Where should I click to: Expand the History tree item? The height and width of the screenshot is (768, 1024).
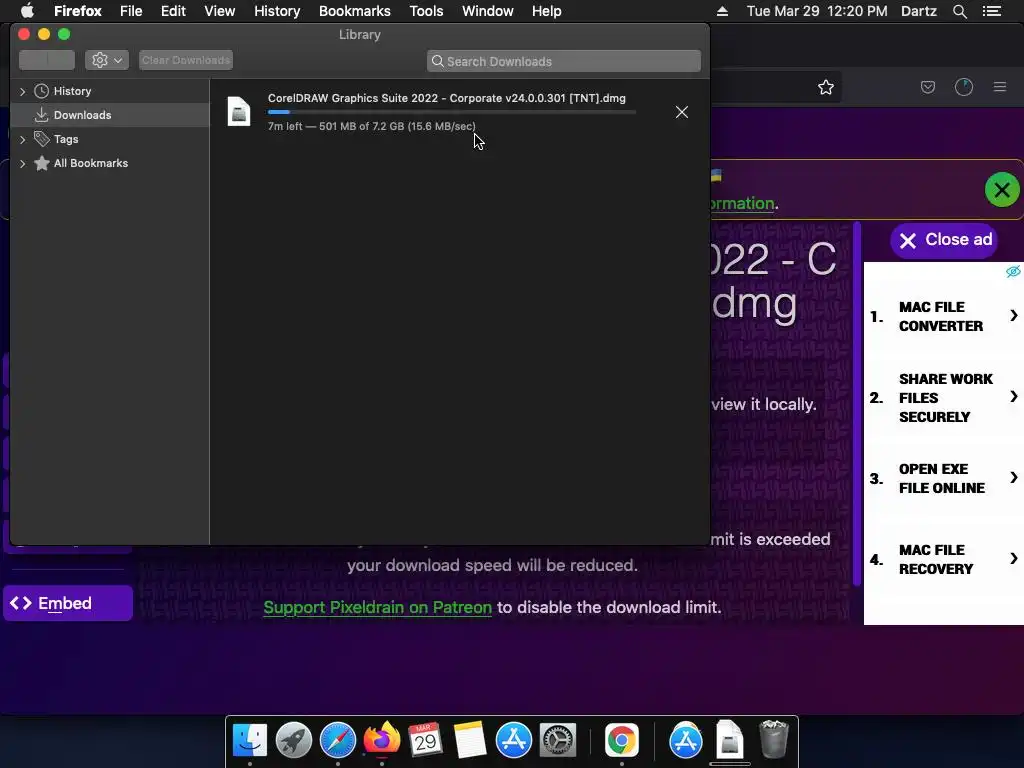pos(23,91)
